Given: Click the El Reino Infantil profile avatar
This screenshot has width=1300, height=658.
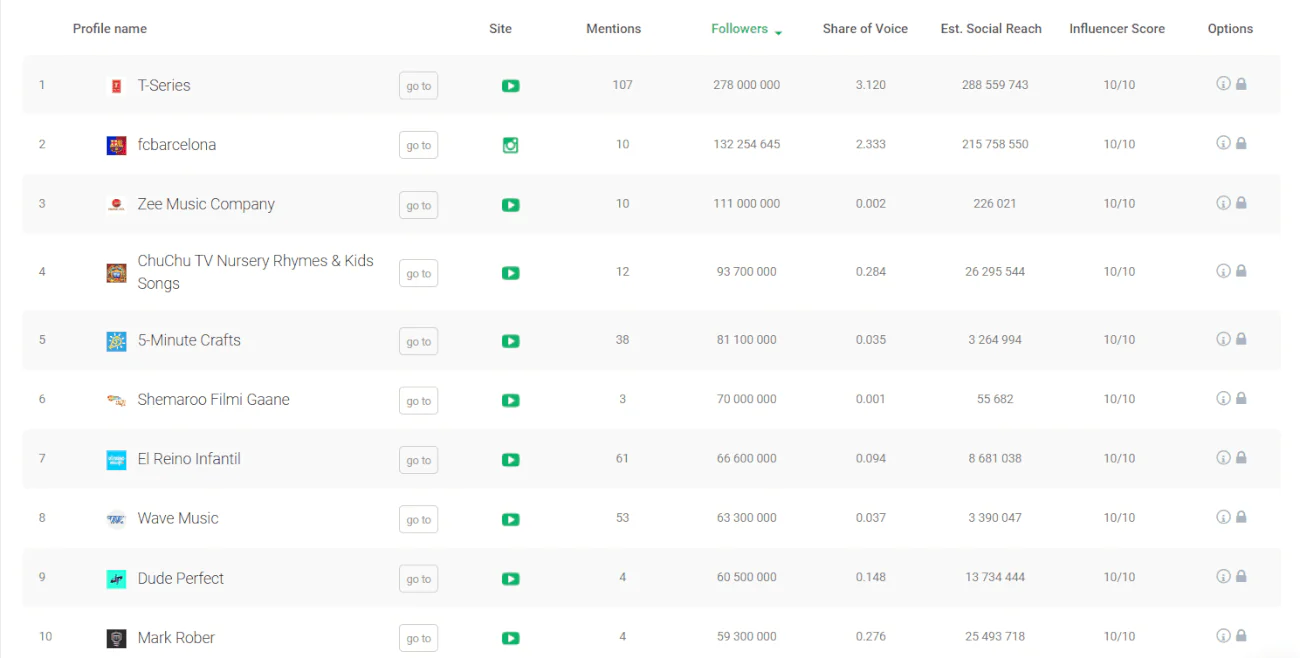Looking at the screenshot, I should click(116, 460).
